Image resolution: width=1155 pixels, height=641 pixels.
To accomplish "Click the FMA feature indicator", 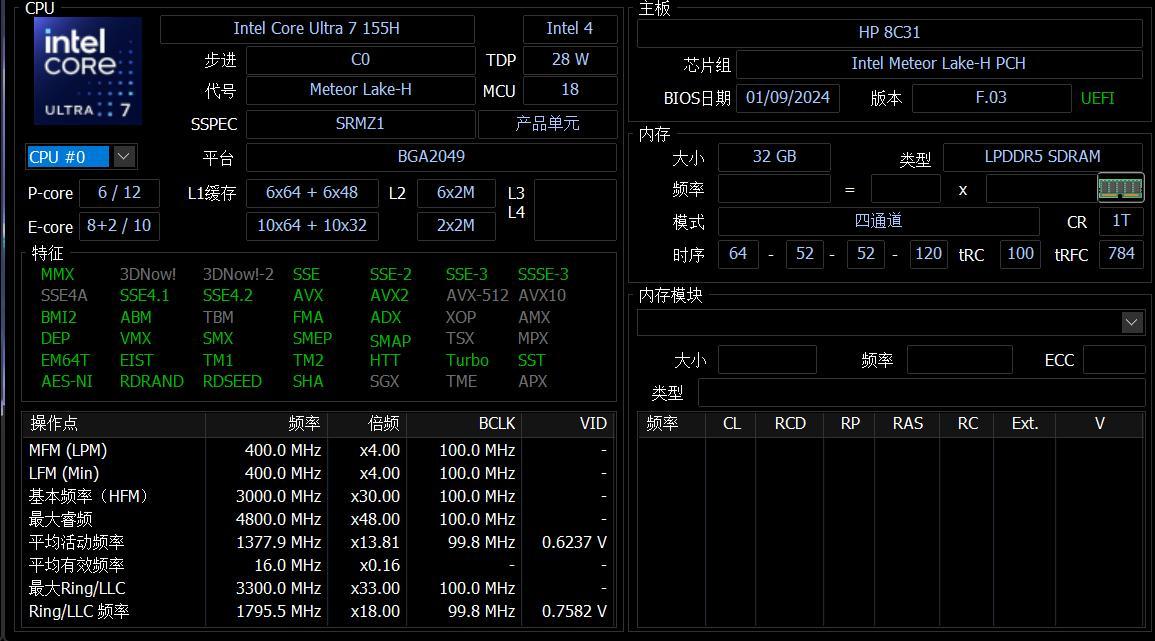I will point(307,317).
